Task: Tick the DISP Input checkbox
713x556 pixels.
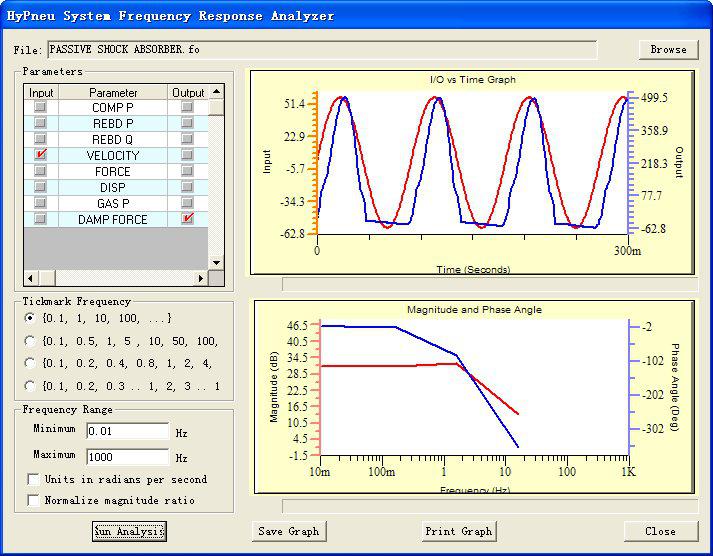Action: pyautogui.click(x=40, y=187)
